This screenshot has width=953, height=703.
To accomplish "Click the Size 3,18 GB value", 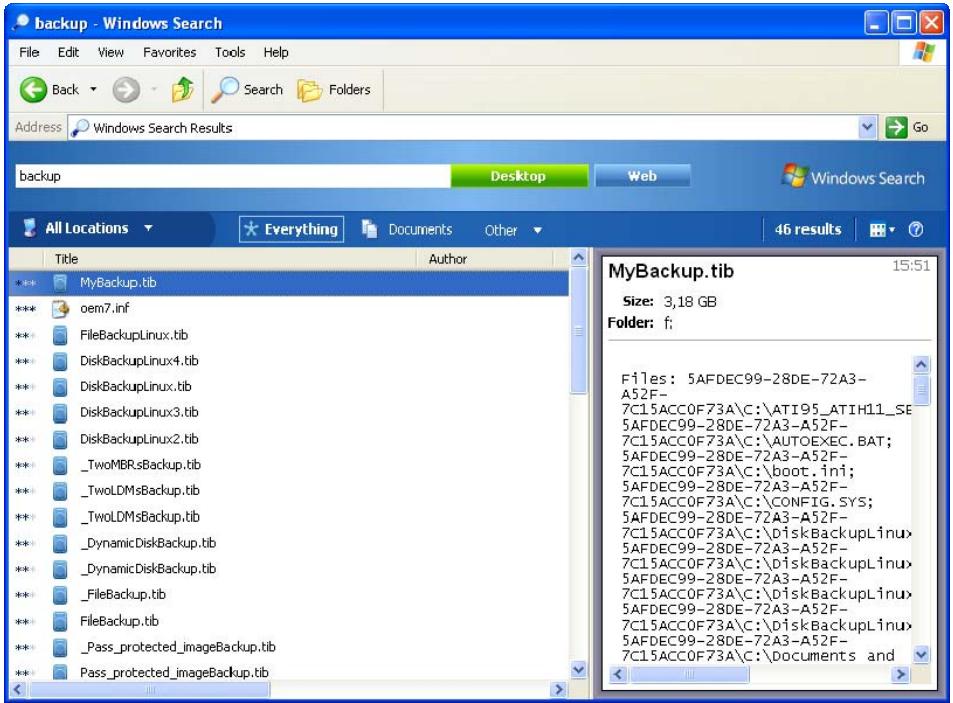I will [x=690, y=302].
